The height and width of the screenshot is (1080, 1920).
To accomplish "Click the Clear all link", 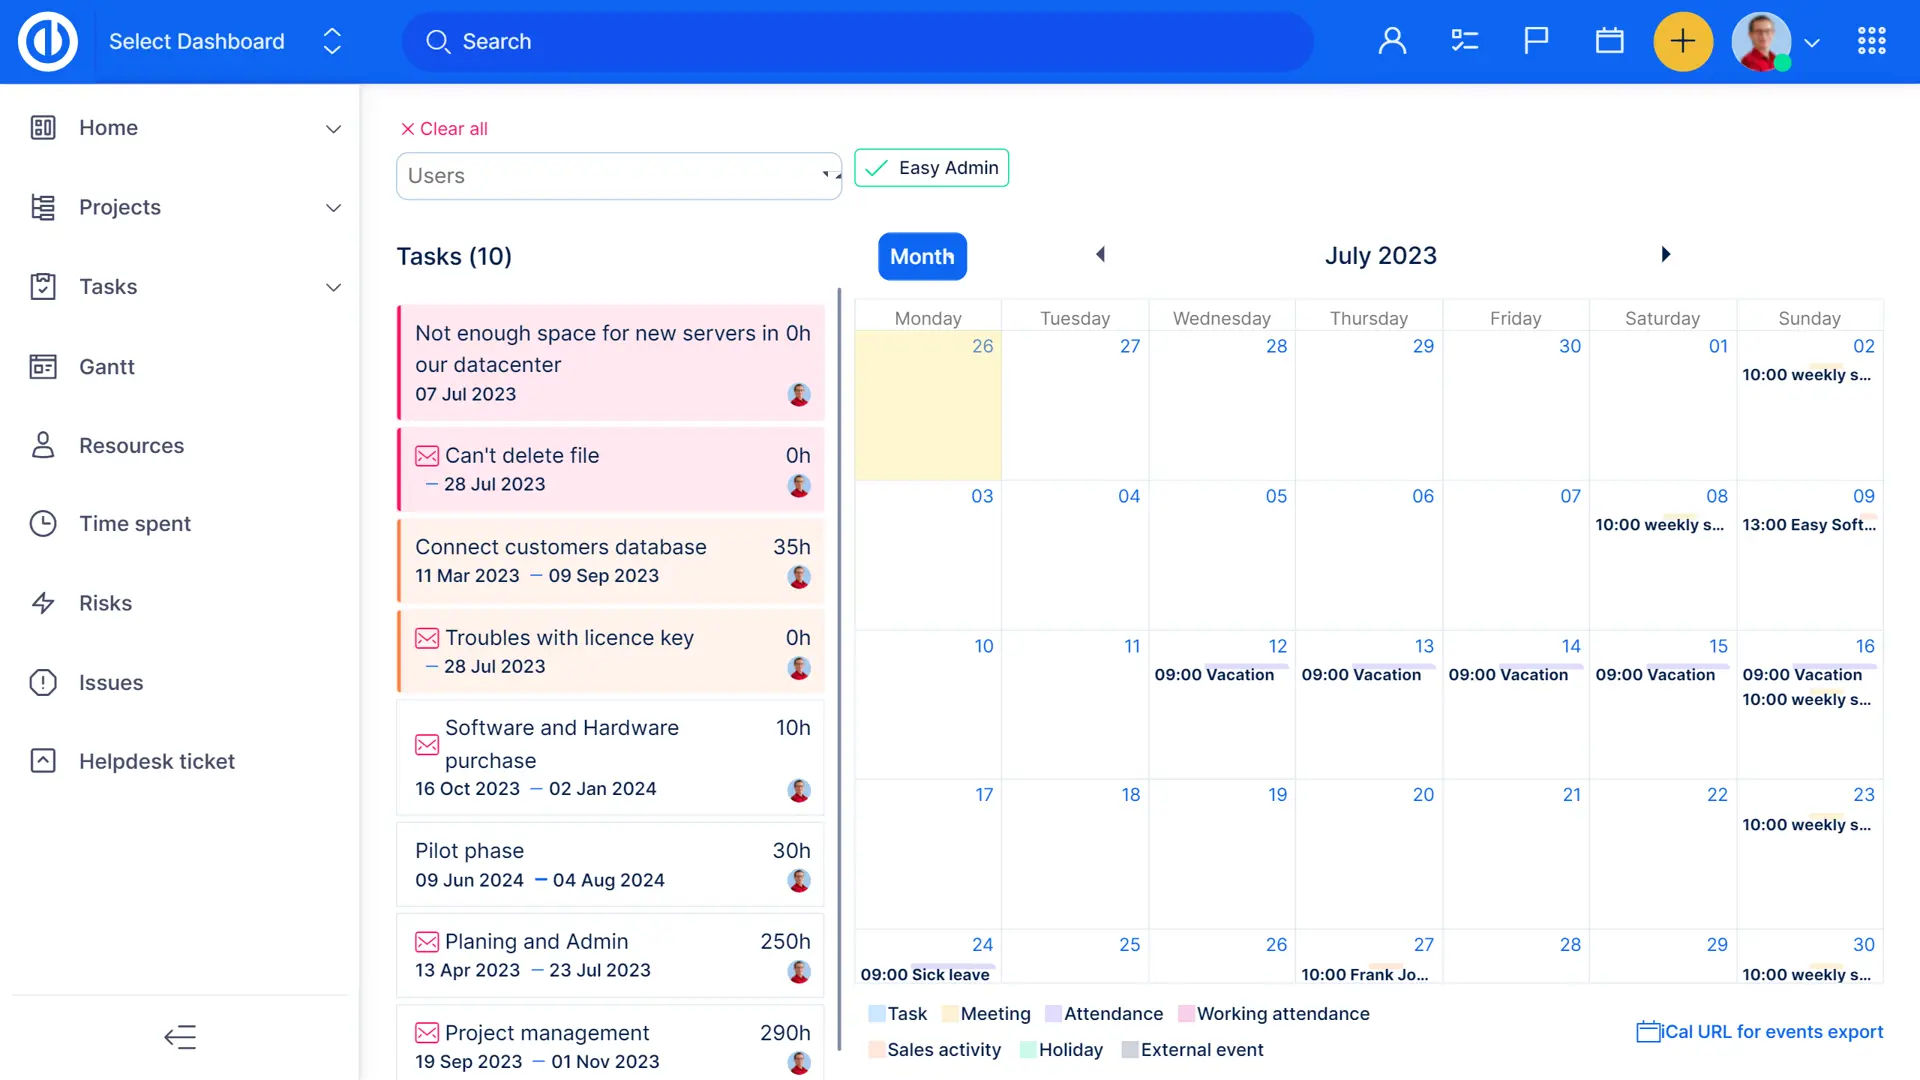I will pyautogui.click(x=444, y=129).
